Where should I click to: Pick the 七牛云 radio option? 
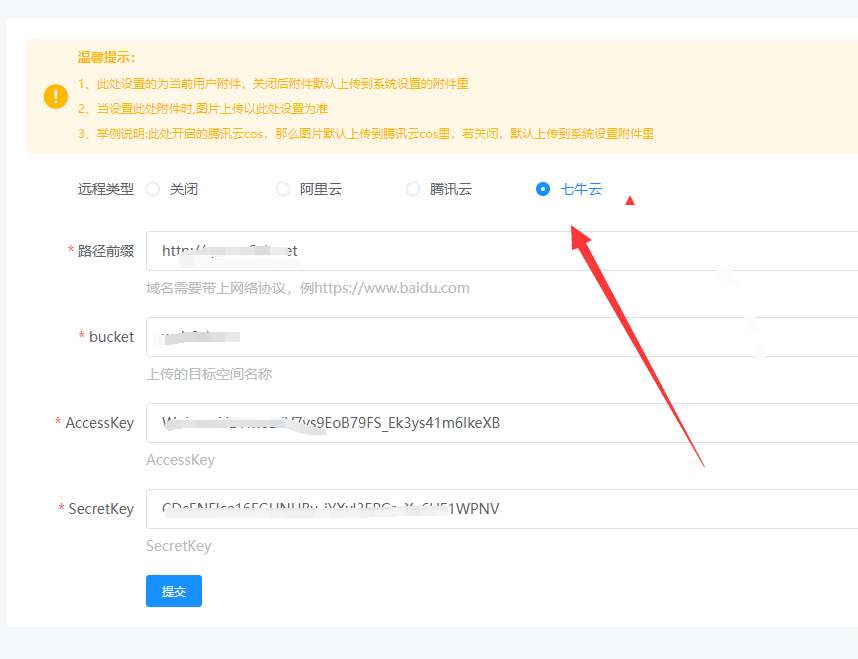tap(543, 189)
